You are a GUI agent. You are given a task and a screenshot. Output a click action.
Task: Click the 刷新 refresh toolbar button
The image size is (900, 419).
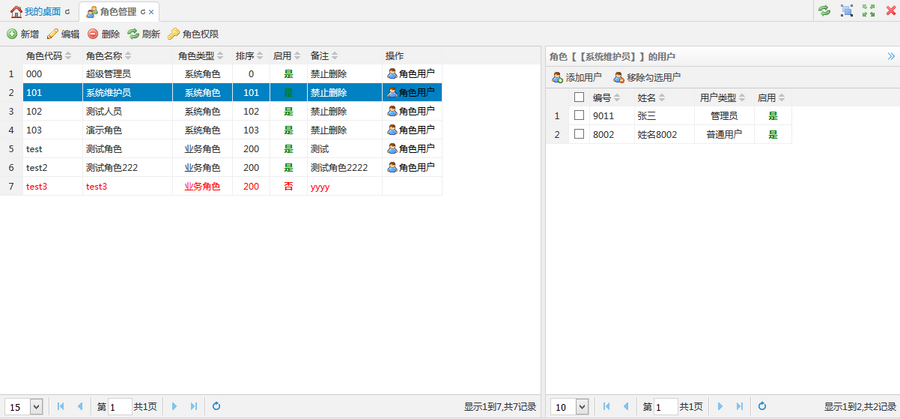144,34
